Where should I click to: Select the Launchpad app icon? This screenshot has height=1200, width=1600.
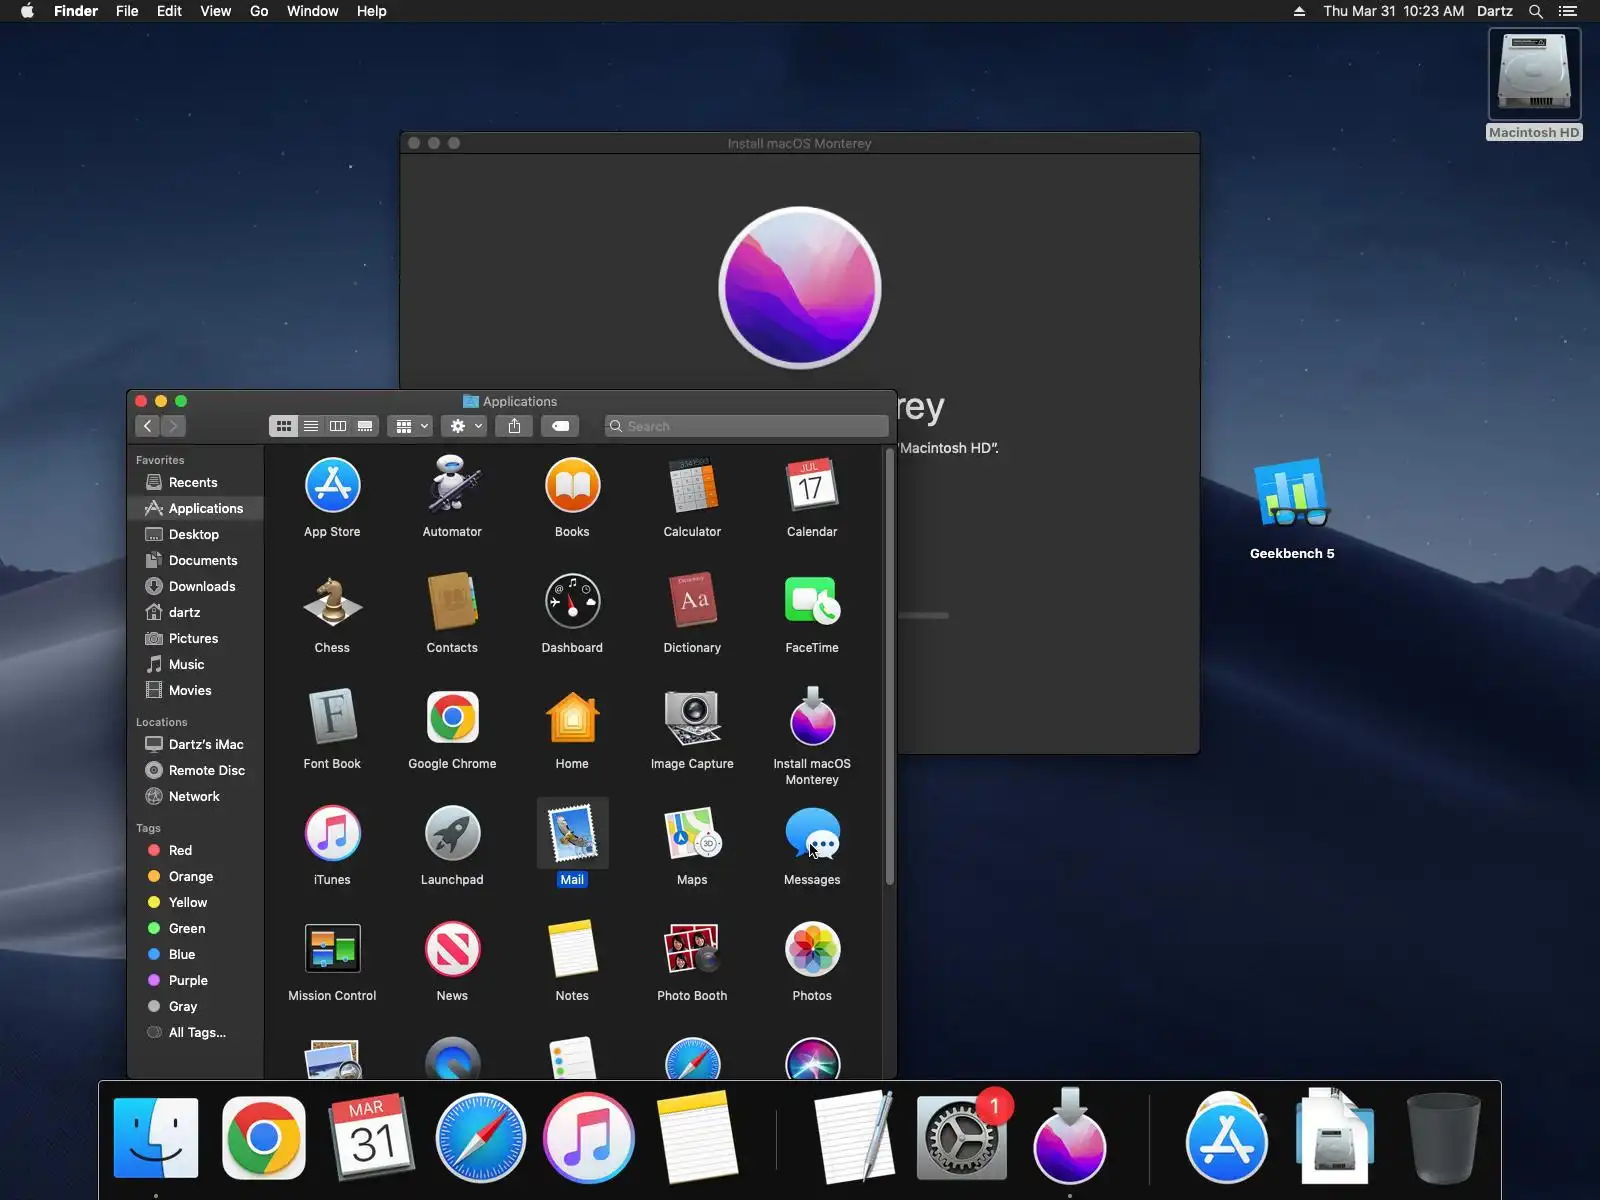pyautogui.click(x=452, y=834)
